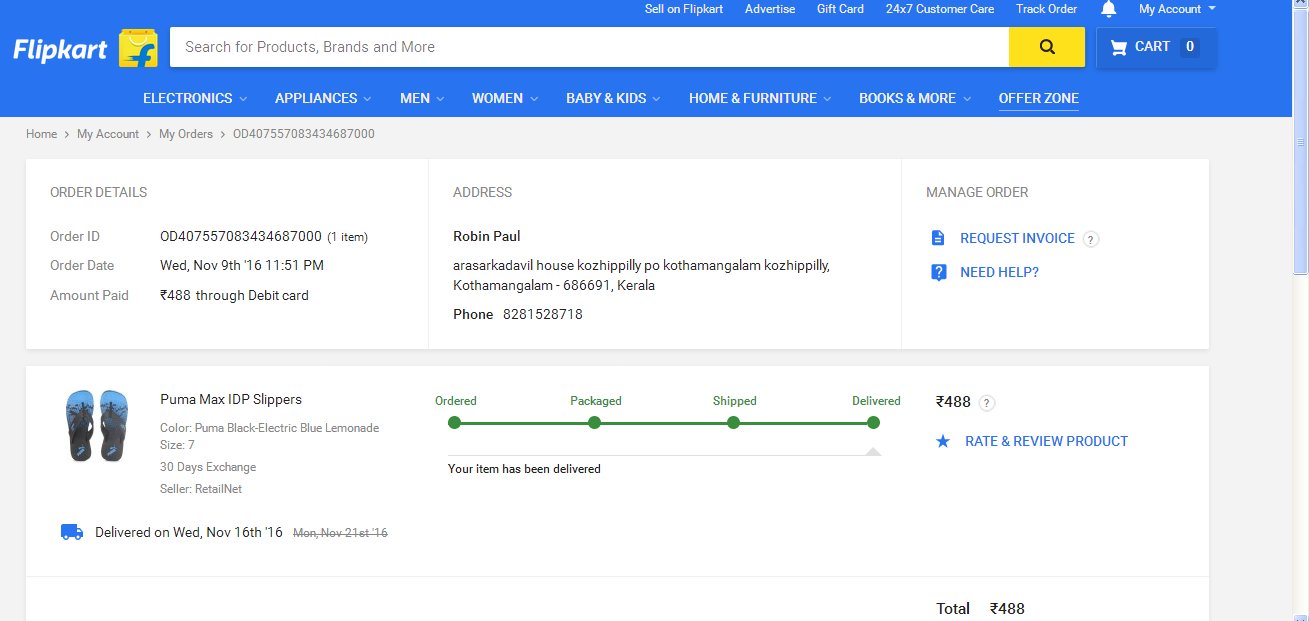Click the Flipkart shopping bag logo icon
The width and height of the screenshot is (1309, 621).
(x=139, y=48)
